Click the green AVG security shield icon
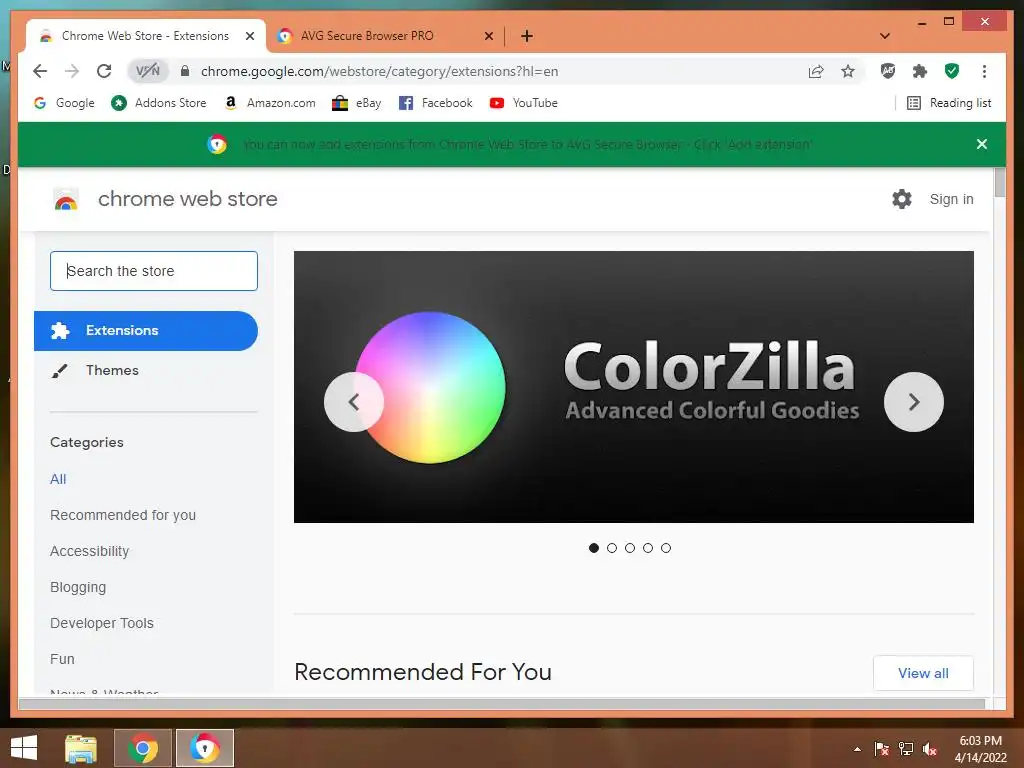The width and height of the screenshot is (1024, 768). click(952, 71)
